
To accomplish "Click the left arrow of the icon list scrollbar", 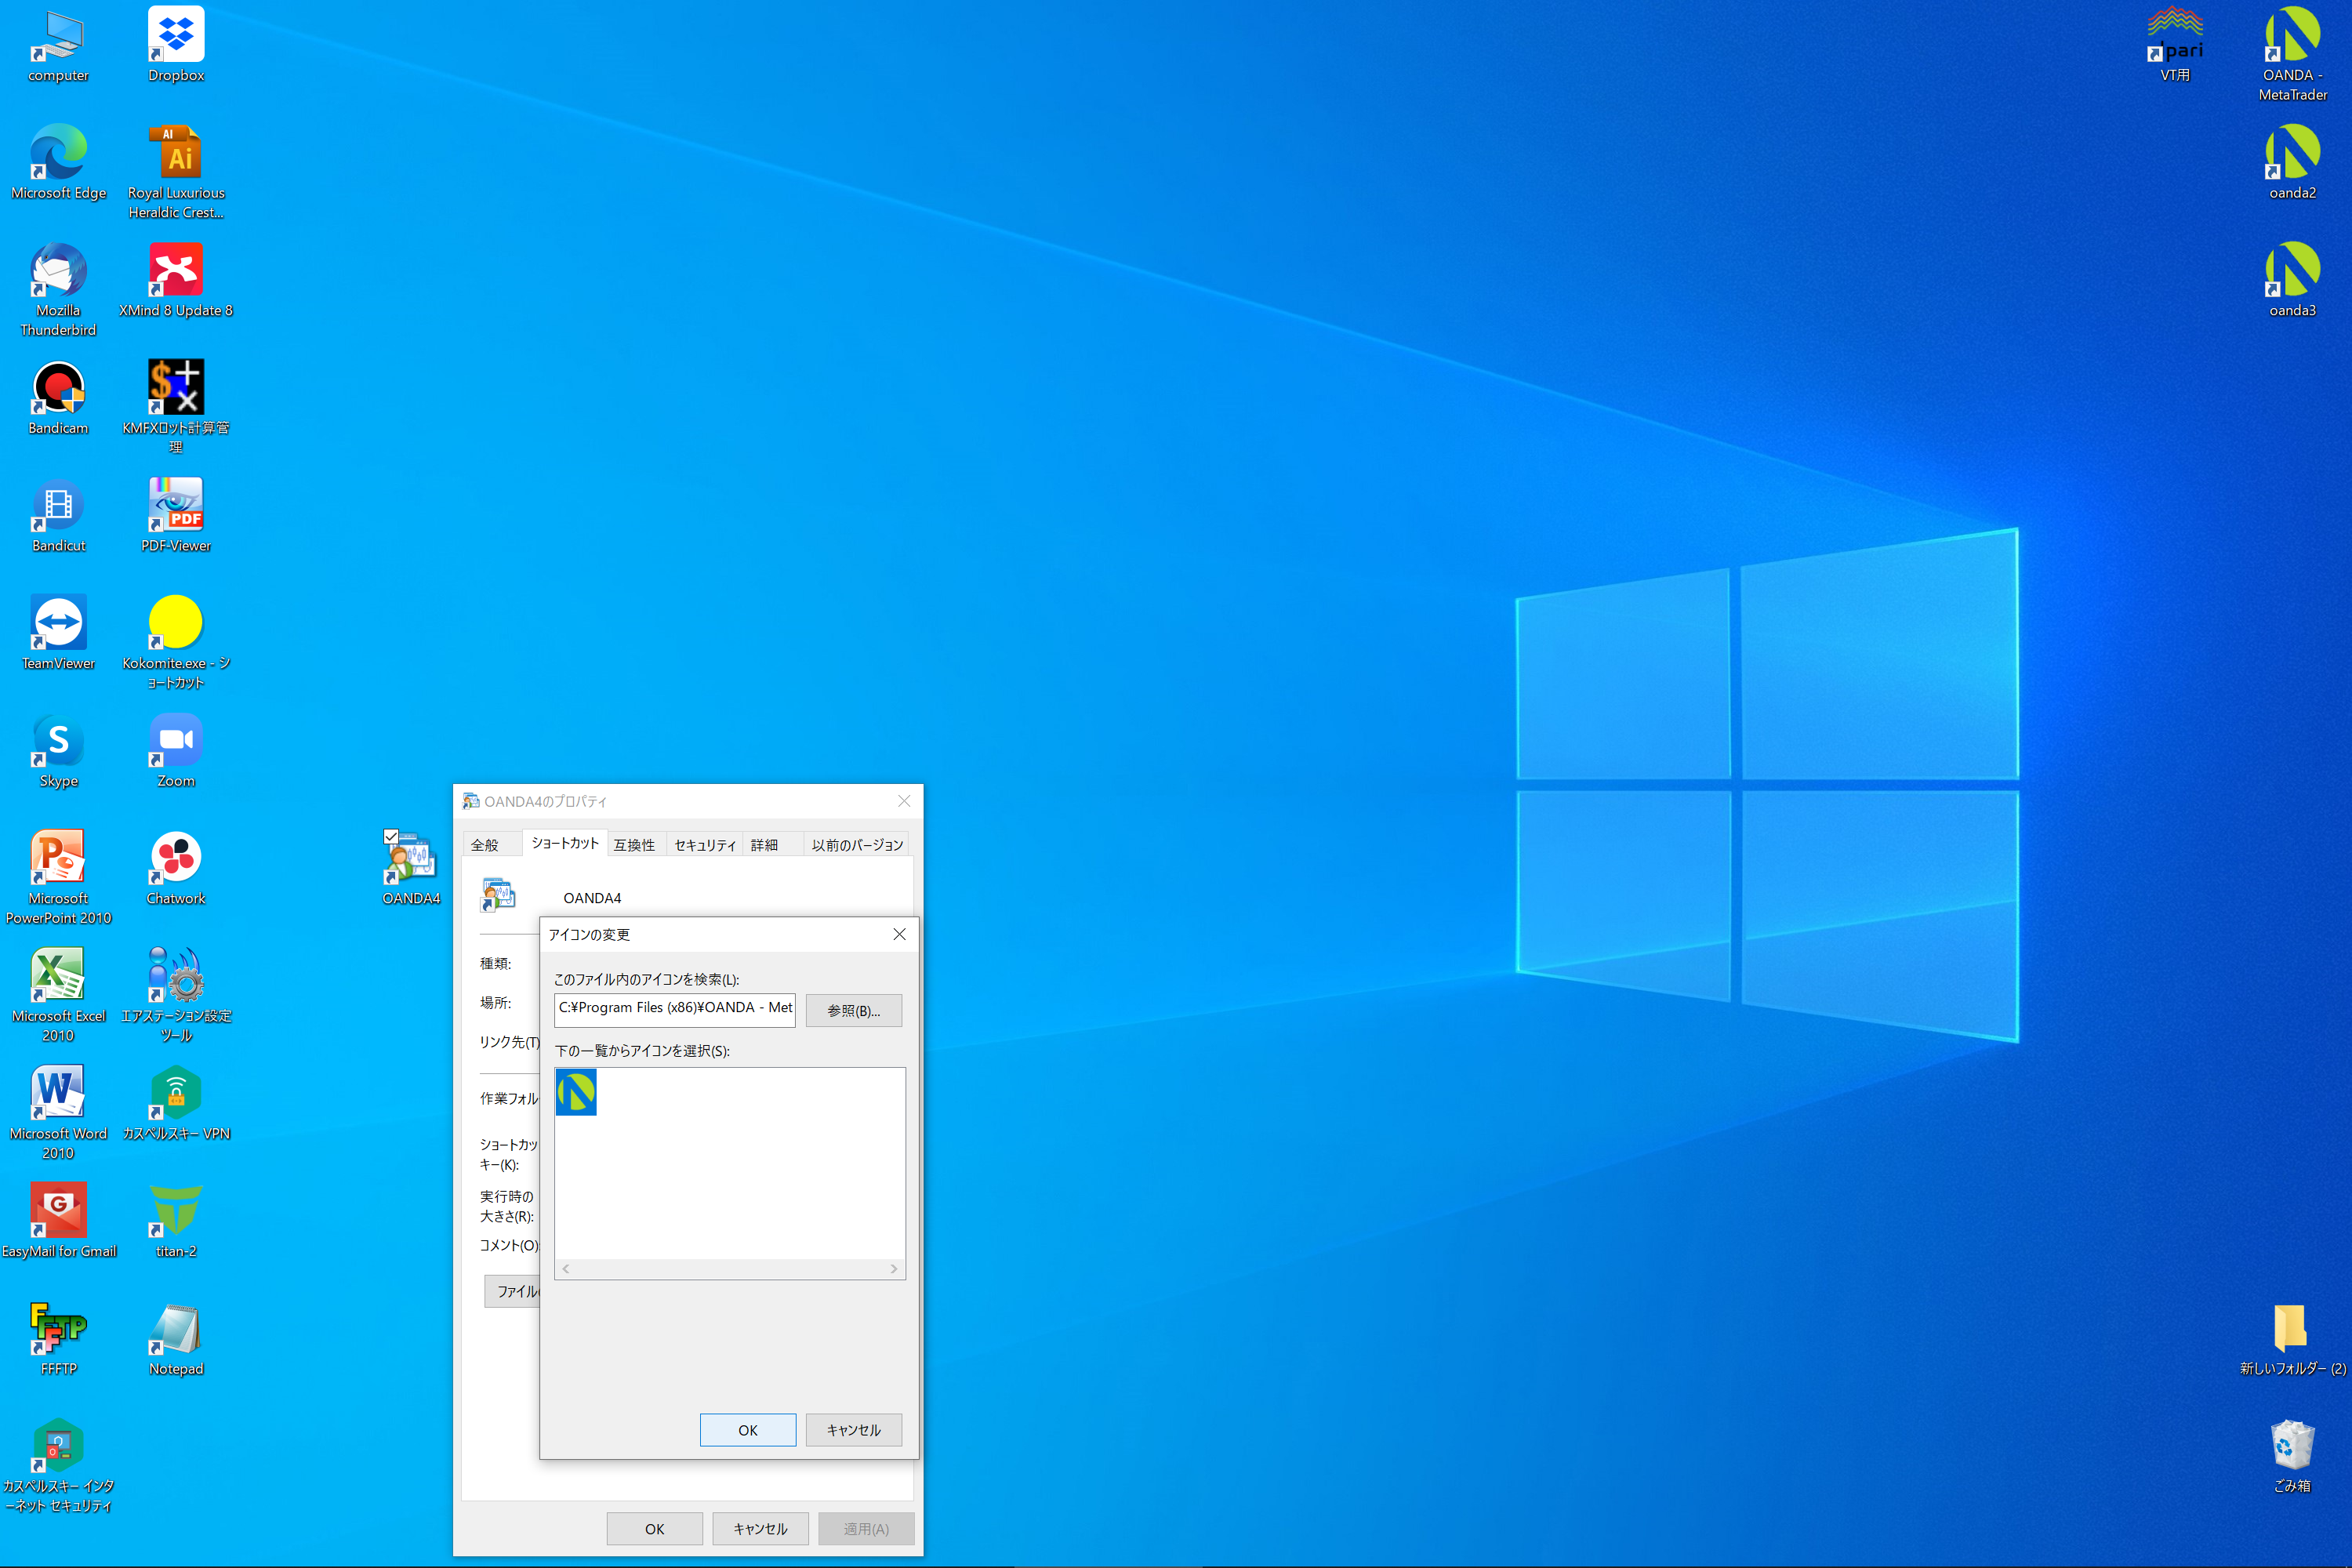I will point(566,1269).
